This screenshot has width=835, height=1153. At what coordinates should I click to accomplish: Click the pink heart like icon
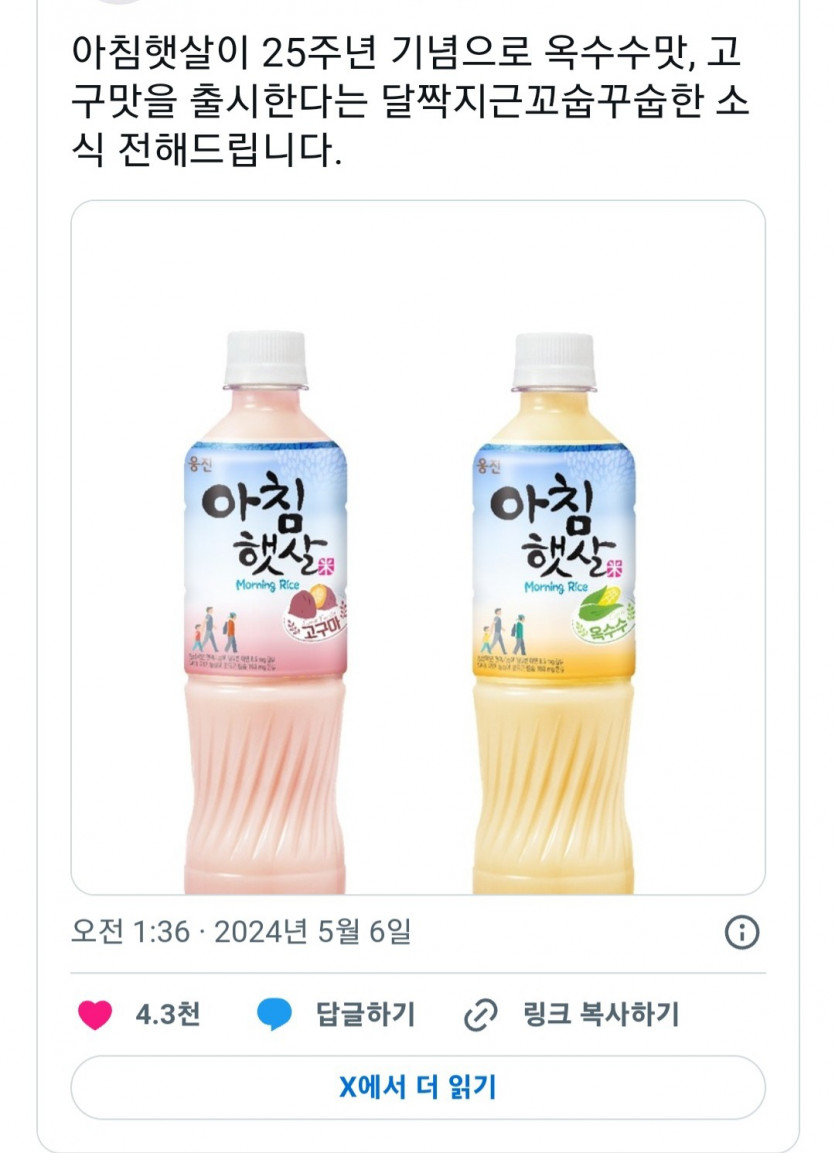[x=95, y=1015]
